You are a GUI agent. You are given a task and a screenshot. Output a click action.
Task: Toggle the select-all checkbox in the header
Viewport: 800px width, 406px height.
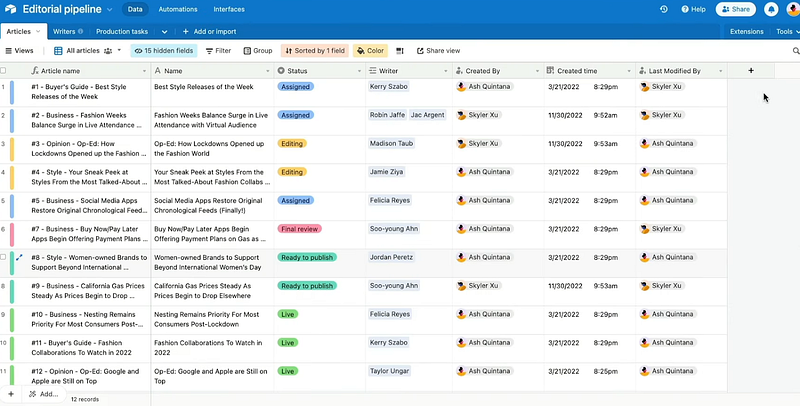point(5,71)
